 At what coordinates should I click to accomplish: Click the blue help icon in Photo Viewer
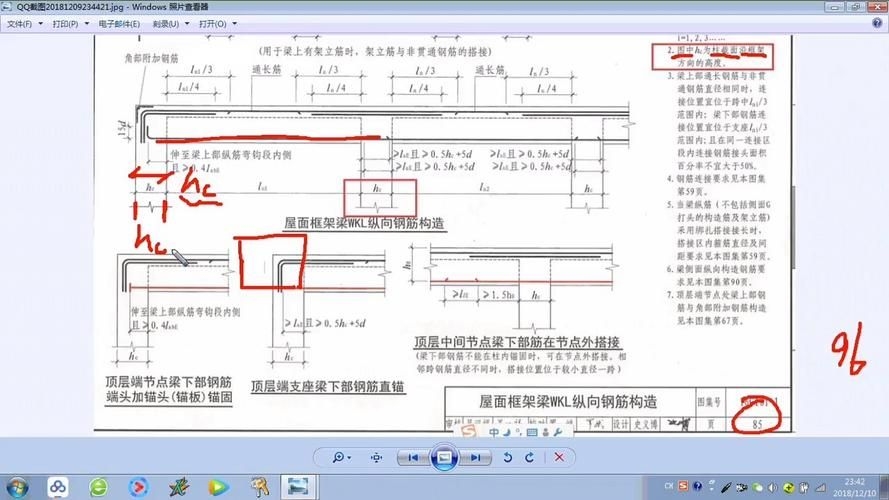(x=877, y=23)
